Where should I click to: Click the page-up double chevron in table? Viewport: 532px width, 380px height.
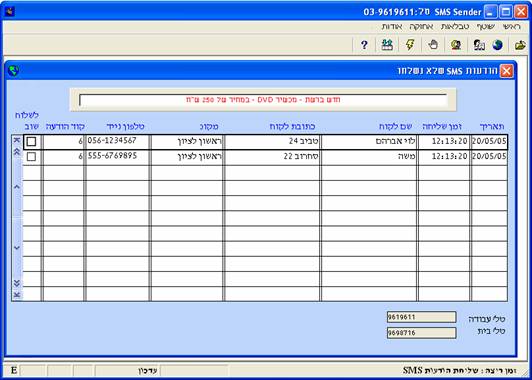pos(17,153)
